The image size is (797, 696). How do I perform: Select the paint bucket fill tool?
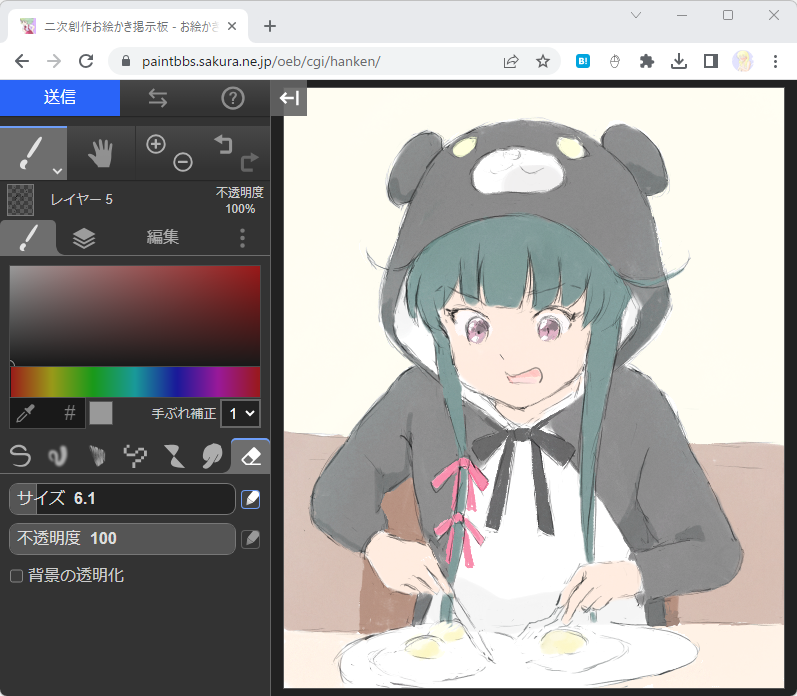coord(212,456)
